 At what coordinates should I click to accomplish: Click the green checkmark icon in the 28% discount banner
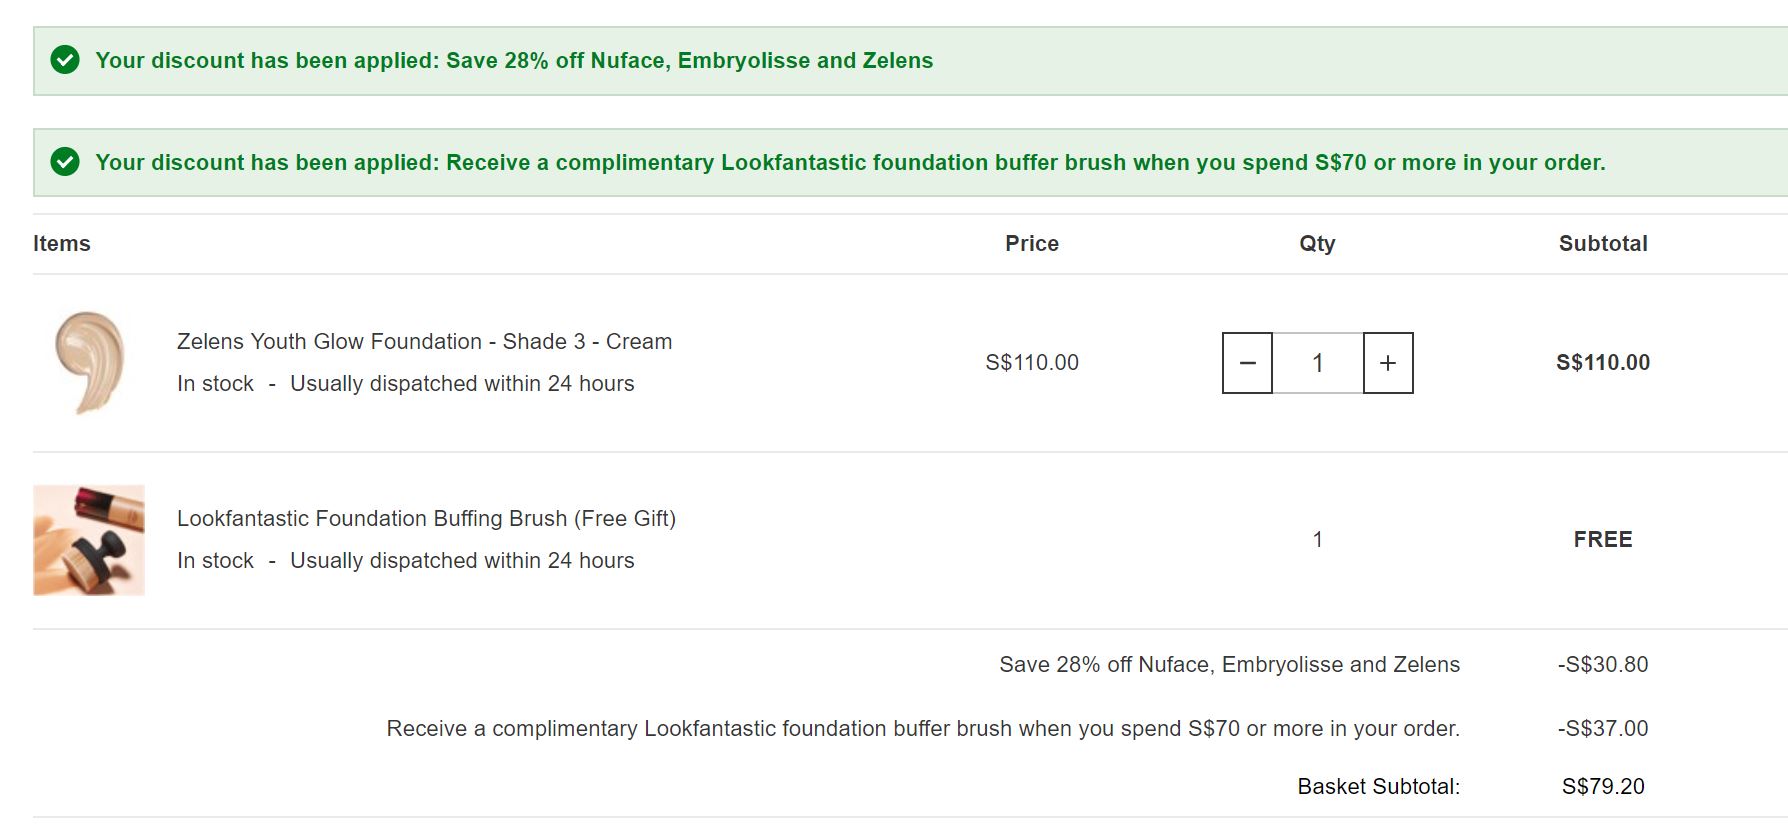coord(65,61)
